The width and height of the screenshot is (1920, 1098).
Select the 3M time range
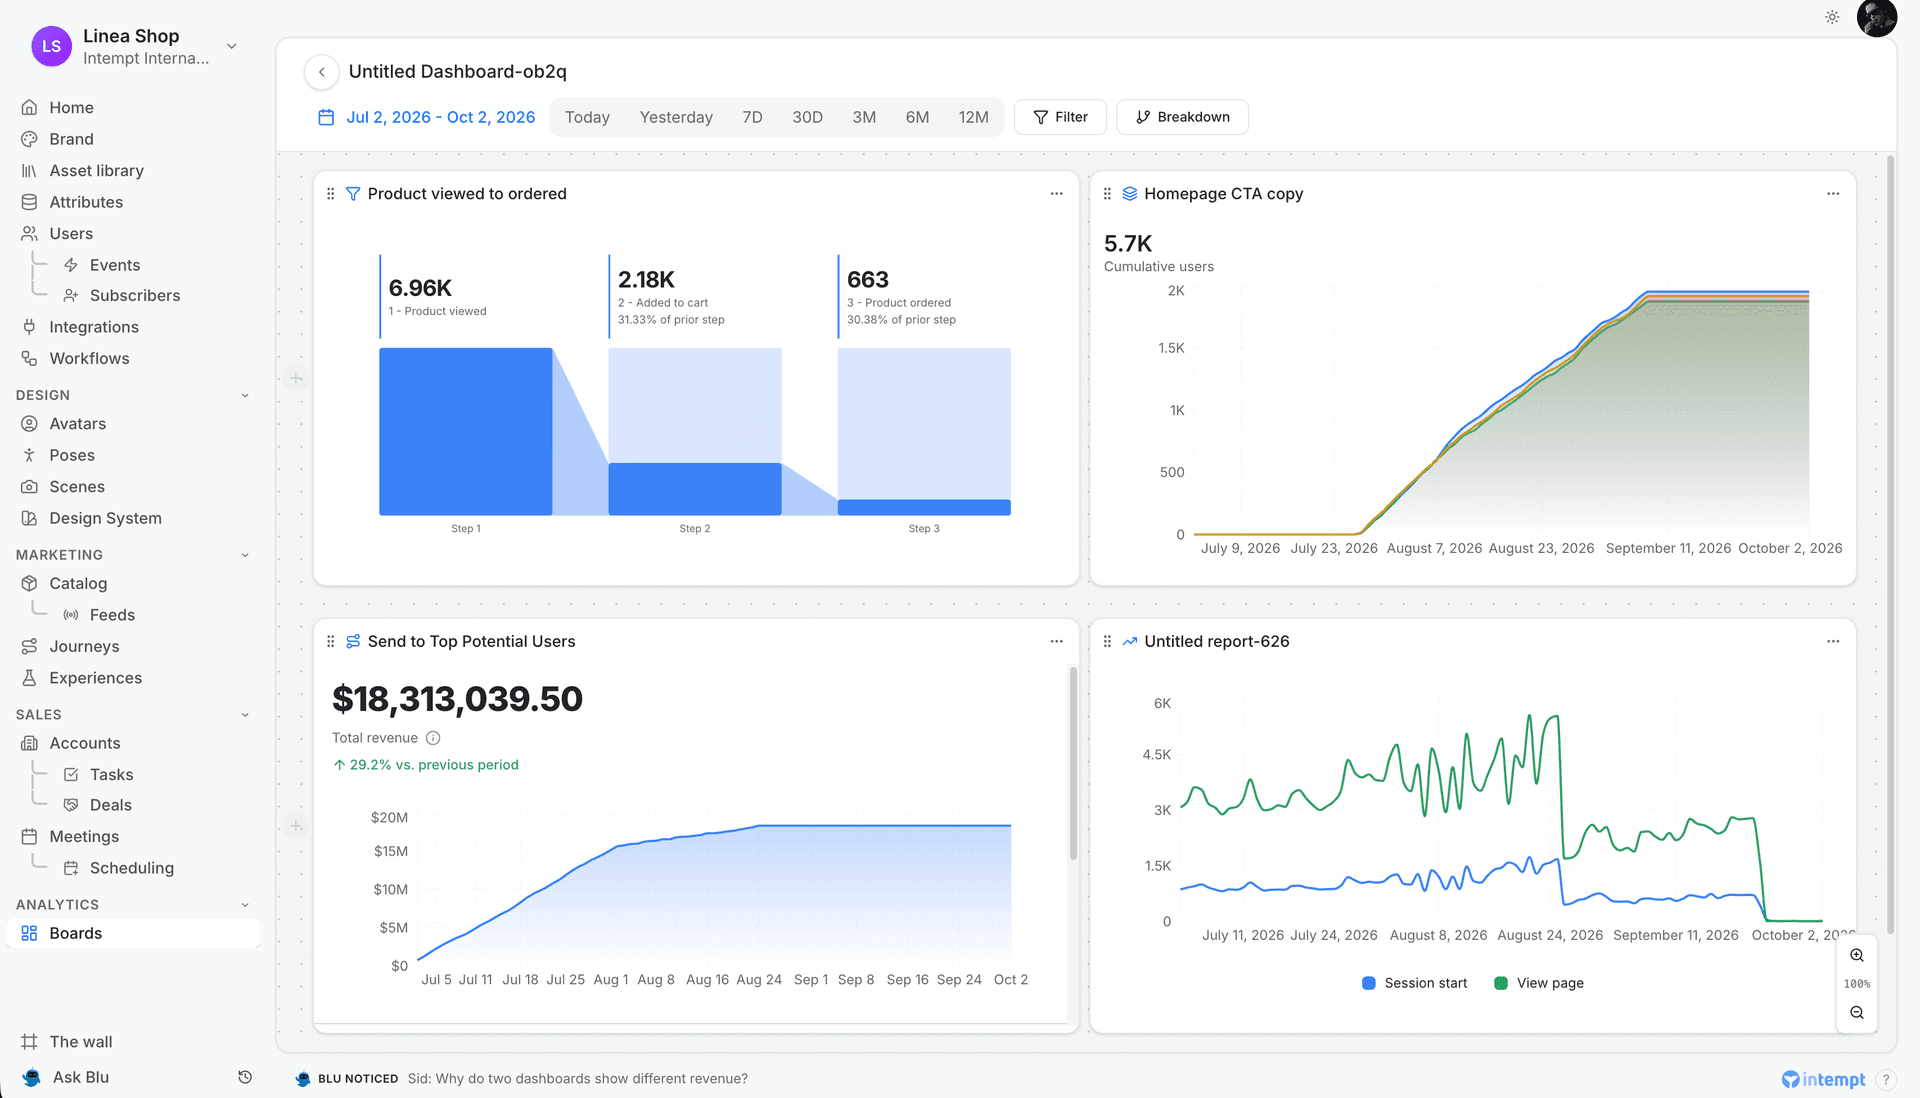coord(864,117)
